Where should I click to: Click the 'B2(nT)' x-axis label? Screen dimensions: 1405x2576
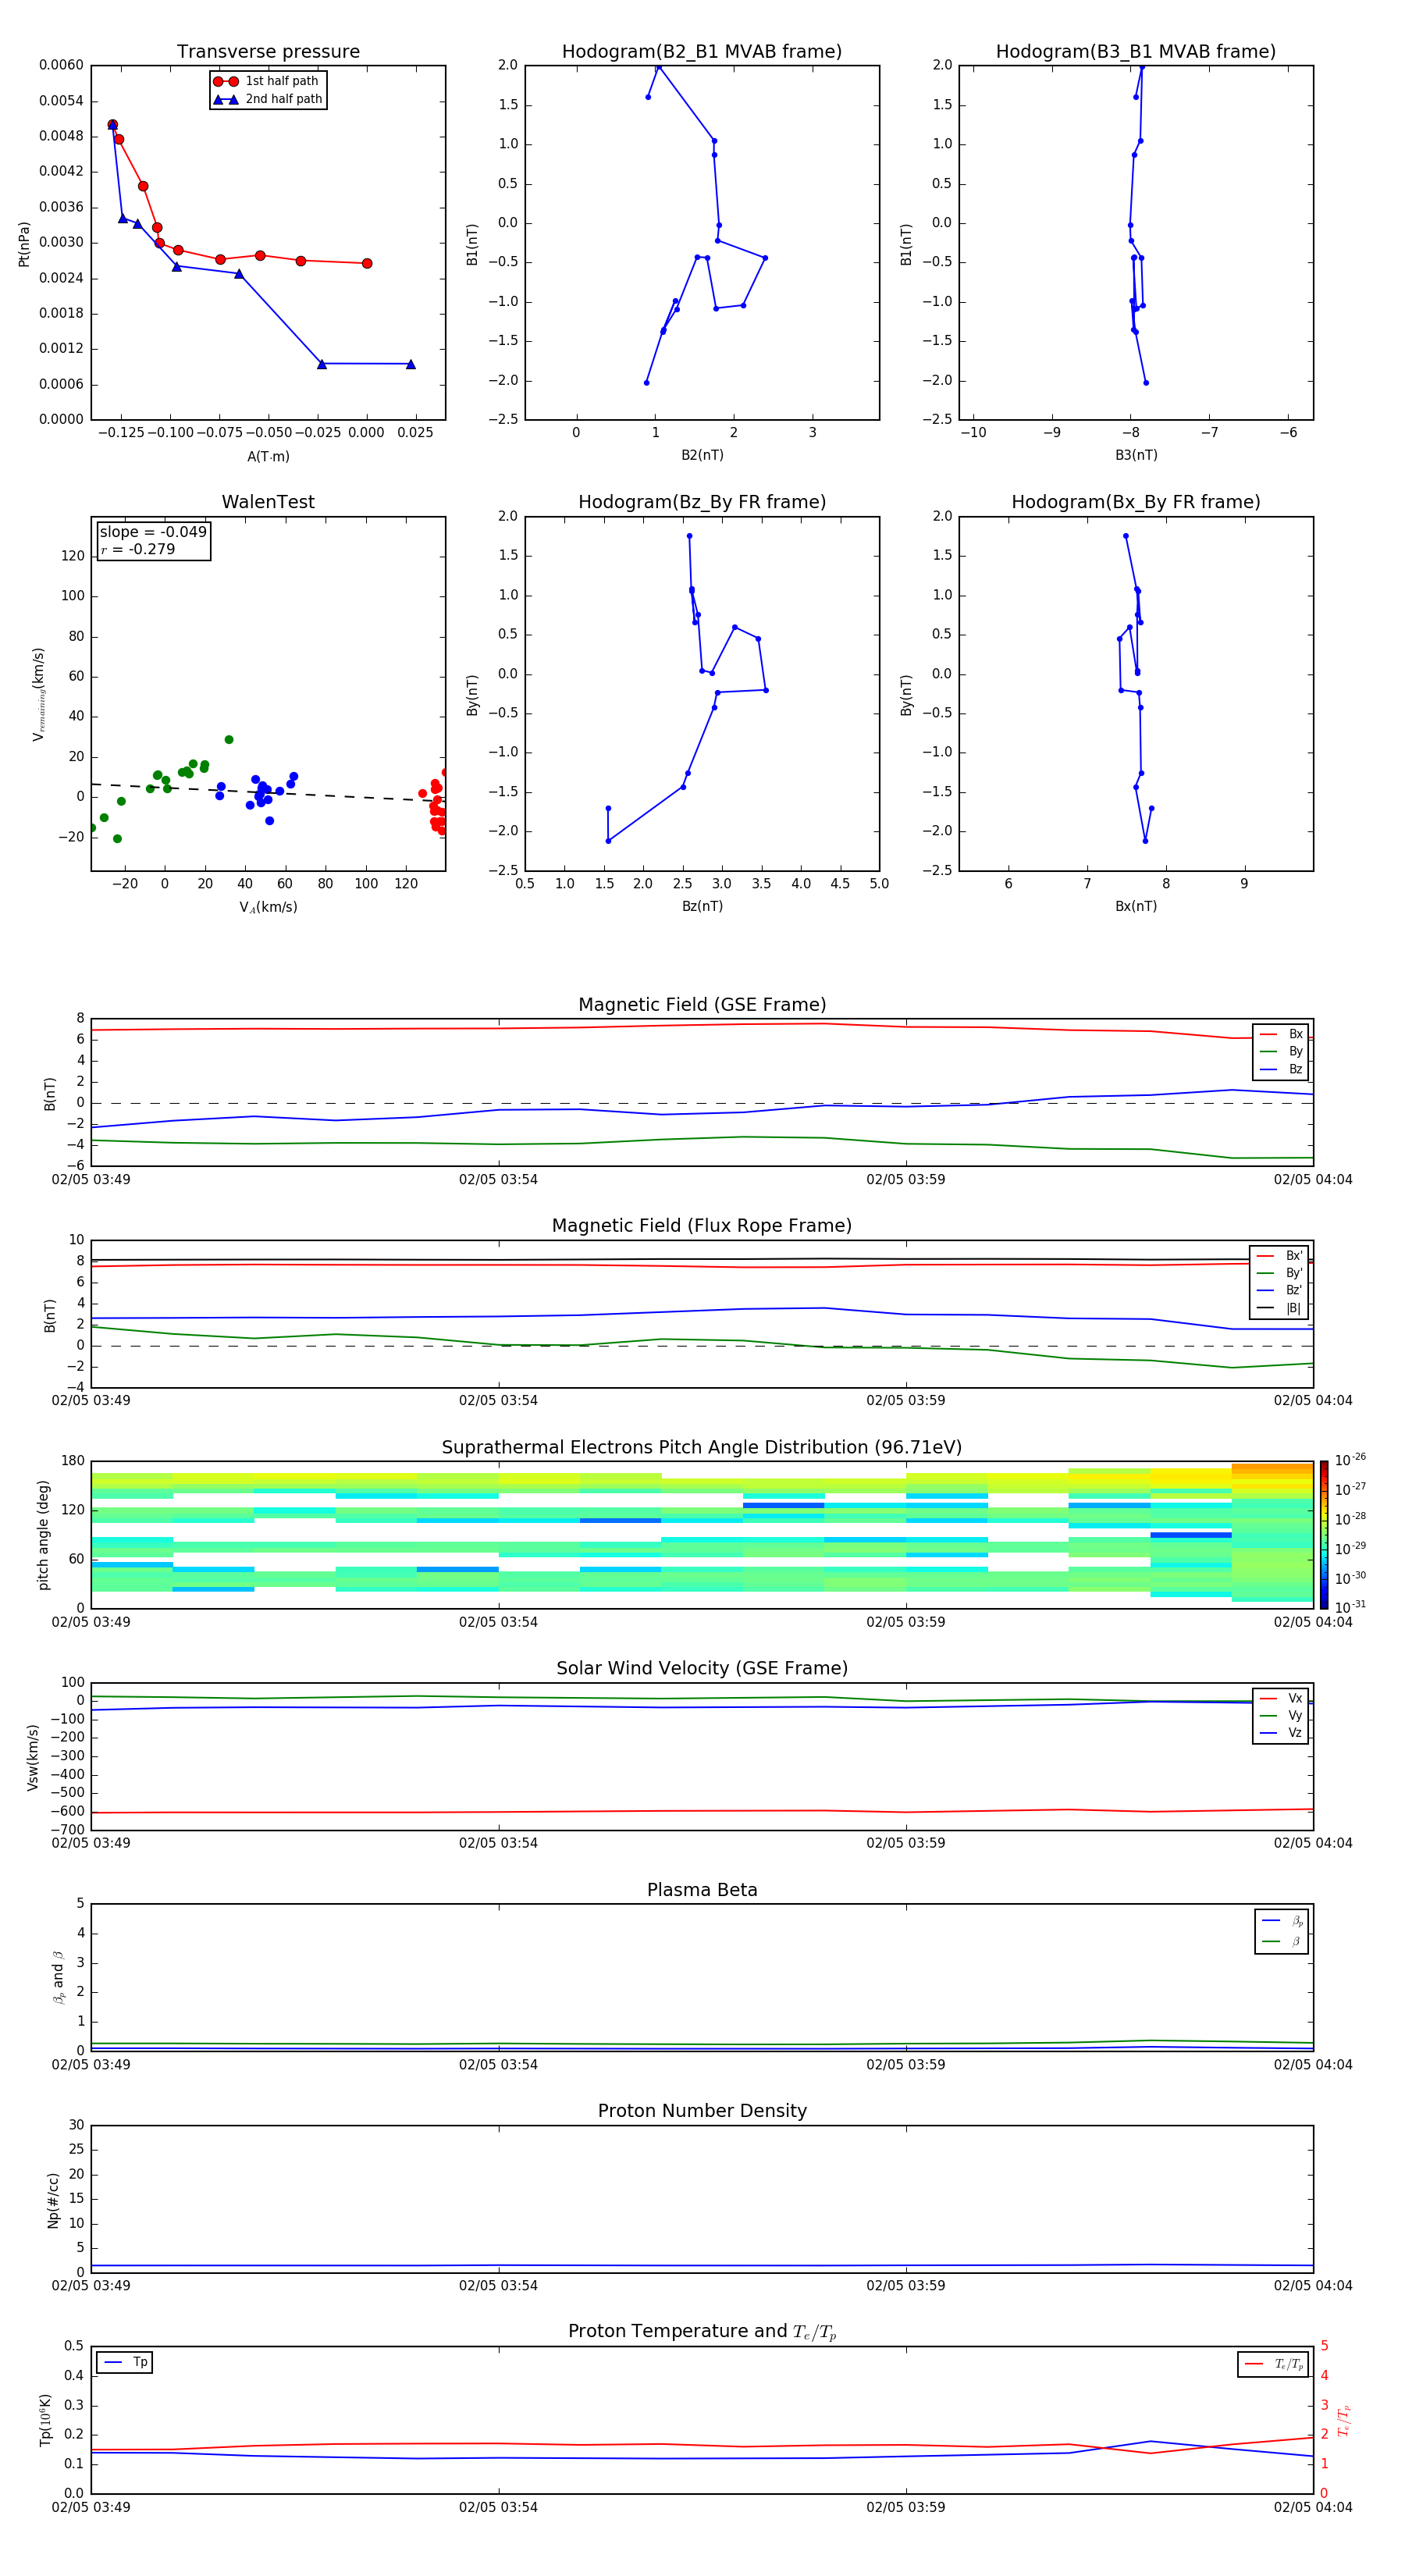click(702, 455)
